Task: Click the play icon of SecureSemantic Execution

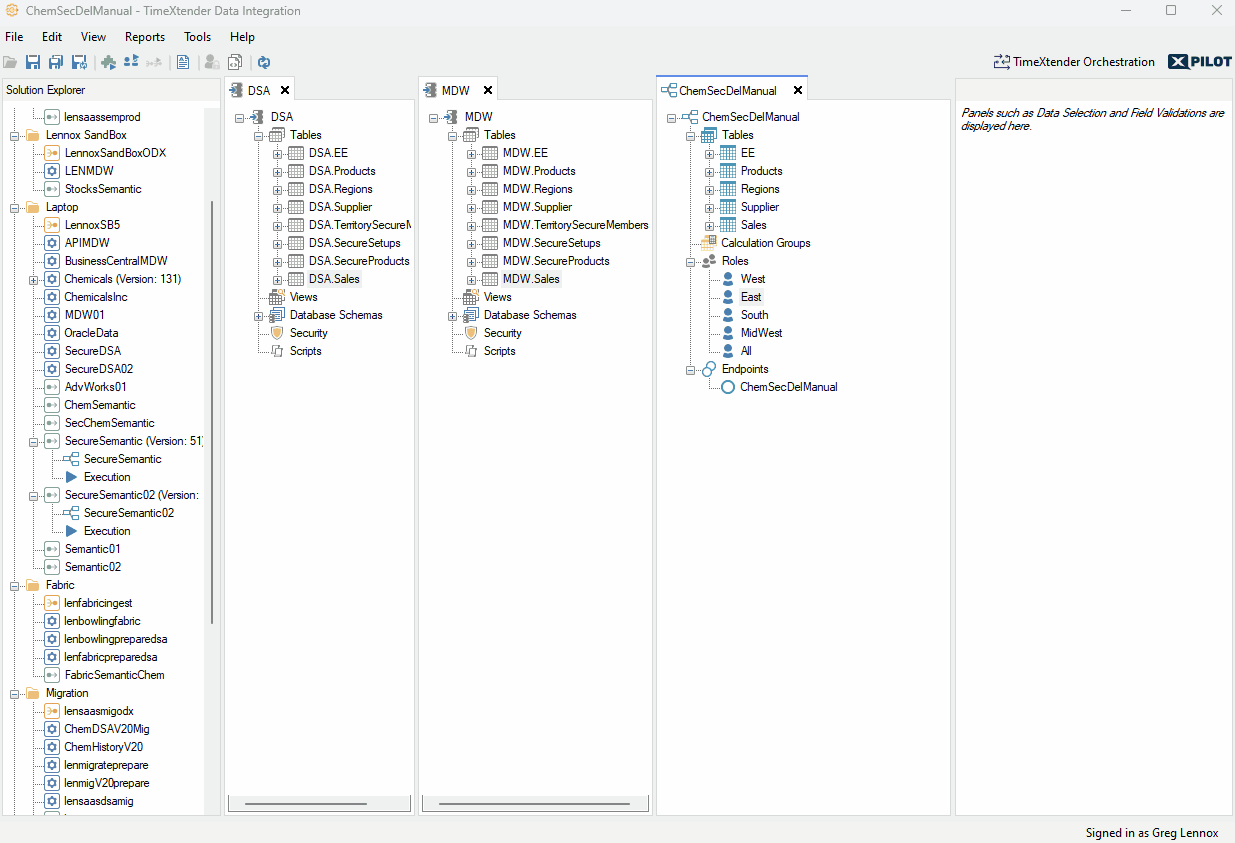Action: click(71, 477)
